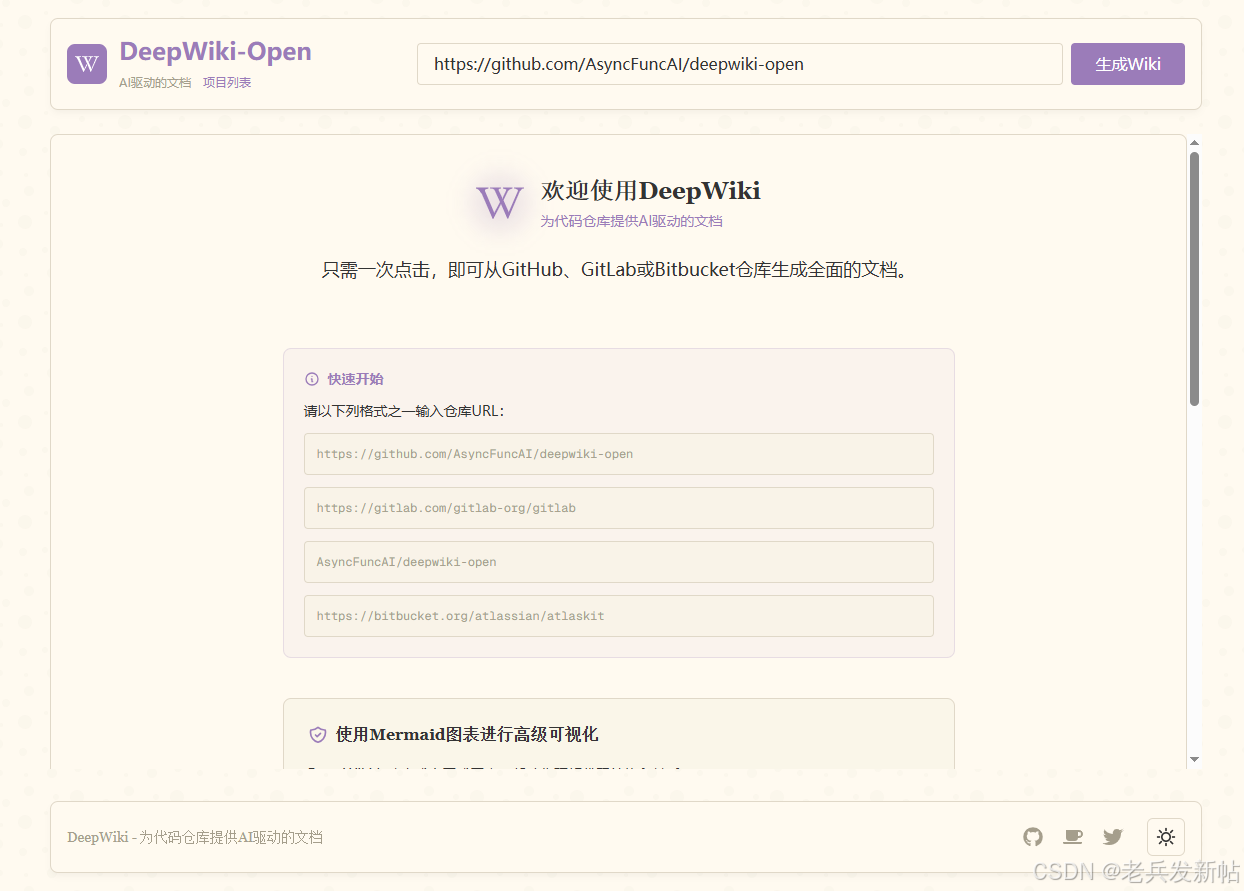Screen dimensions: 1244x891
Task: Click the 快速开始 section label
Action: click(x=355, y=379)
